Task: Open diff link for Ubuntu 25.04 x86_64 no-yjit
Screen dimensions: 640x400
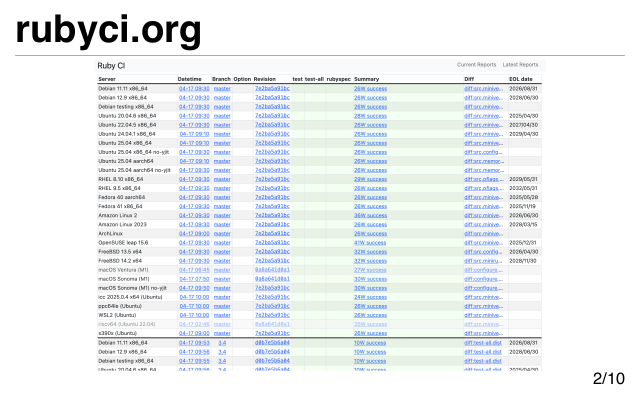Action: (x=483, y=152)
